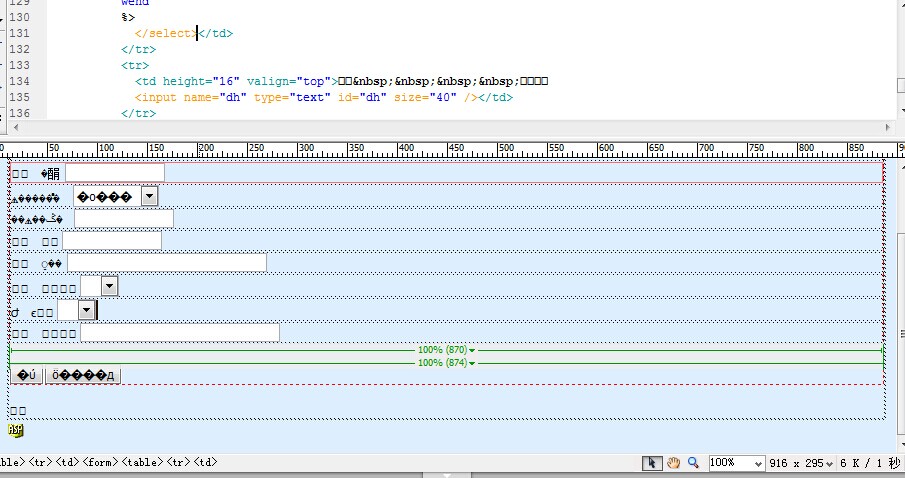
Task: Choose the Zoom magnifier tool
Action: (693, 463)
